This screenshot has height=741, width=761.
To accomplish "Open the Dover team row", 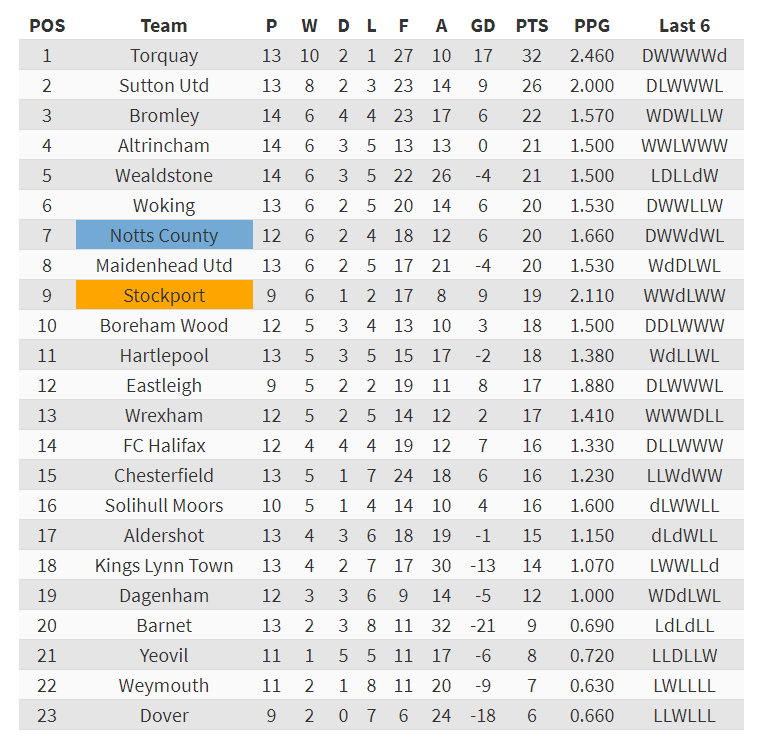I will point(164,716).
